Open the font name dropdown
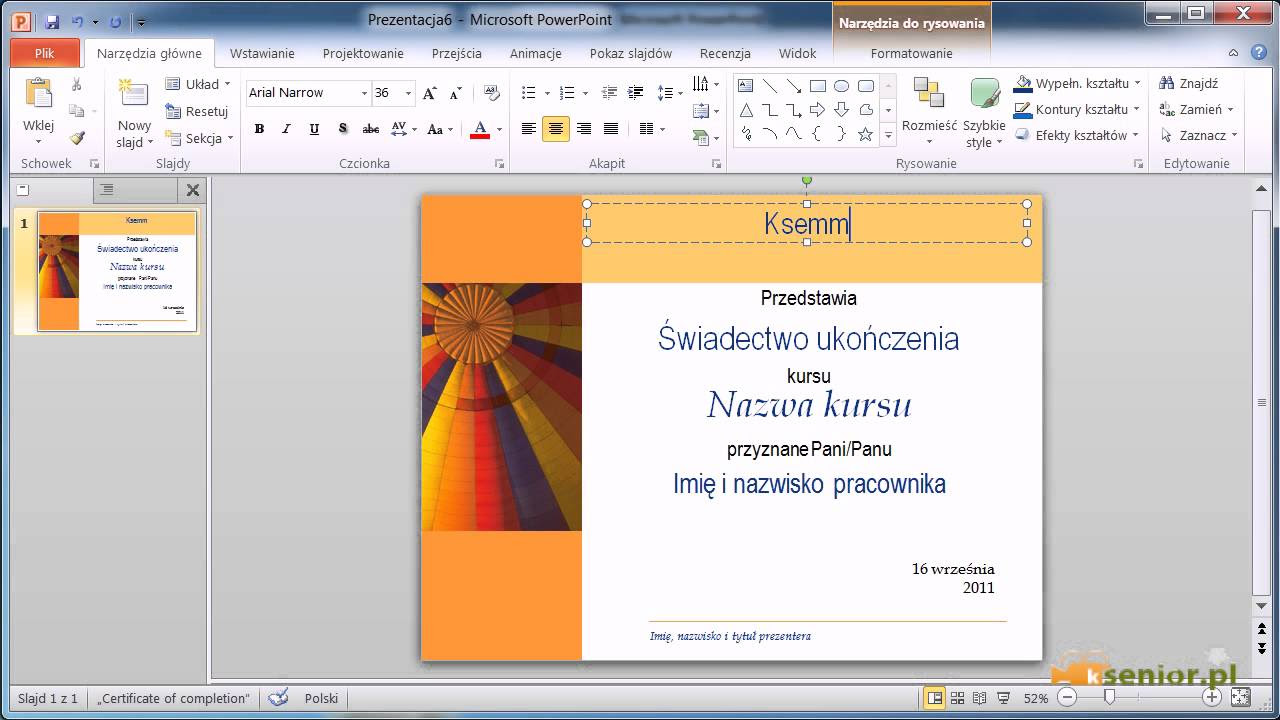Screen dimensions: 1280x720 pyautogui.click(x=364, y=93)
